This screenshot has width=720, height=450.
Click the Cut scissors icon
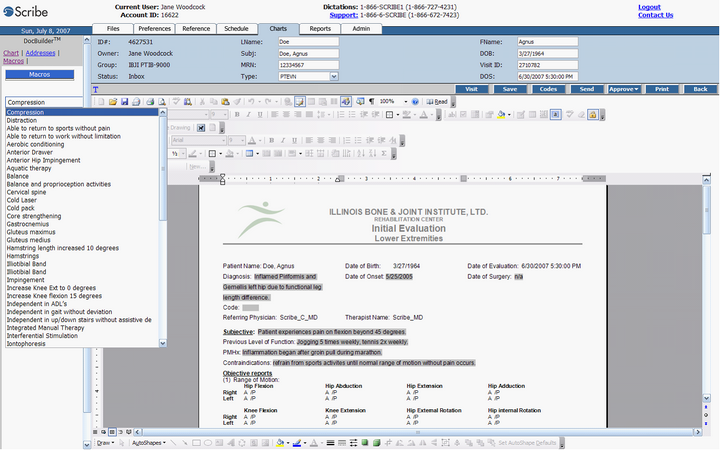click(202, 101)
